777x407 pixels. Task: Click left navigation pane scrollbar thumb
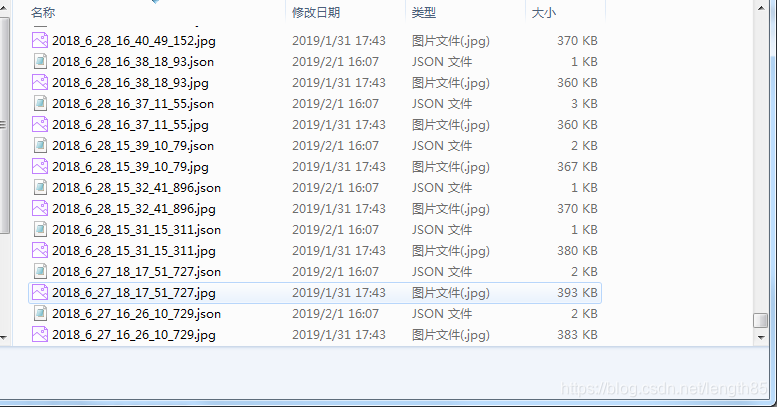pos(3,125)
